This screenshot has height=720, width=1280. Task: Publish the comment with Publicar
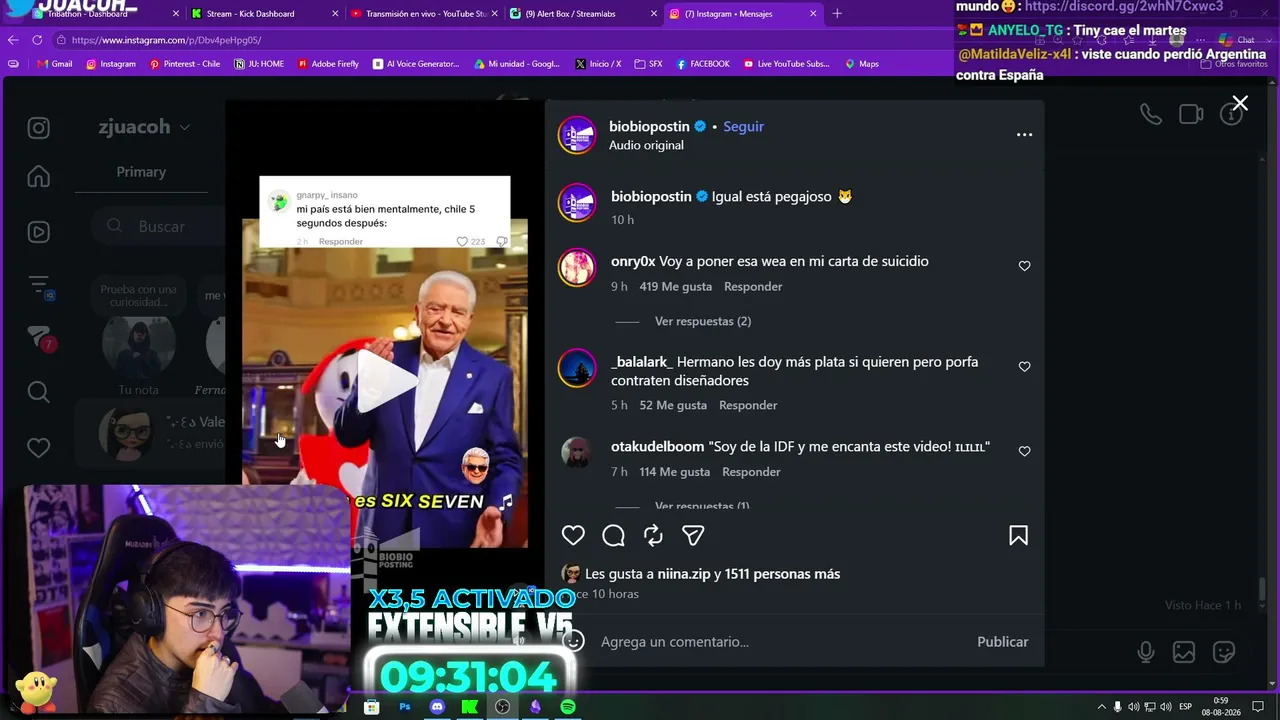pos(1003,641)
